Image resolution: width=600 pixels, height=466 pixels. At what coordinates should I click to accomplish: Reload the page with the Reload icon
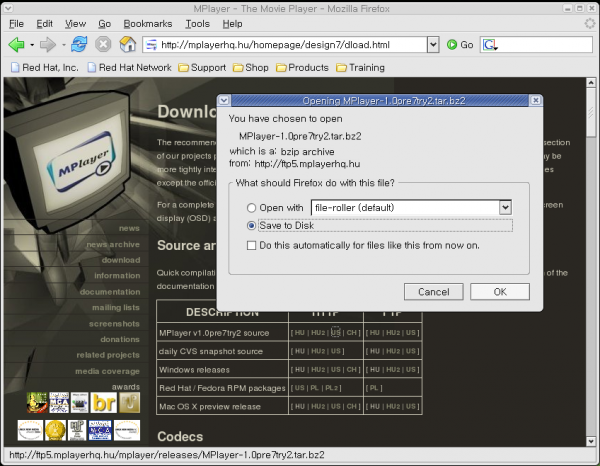(79, 44)
